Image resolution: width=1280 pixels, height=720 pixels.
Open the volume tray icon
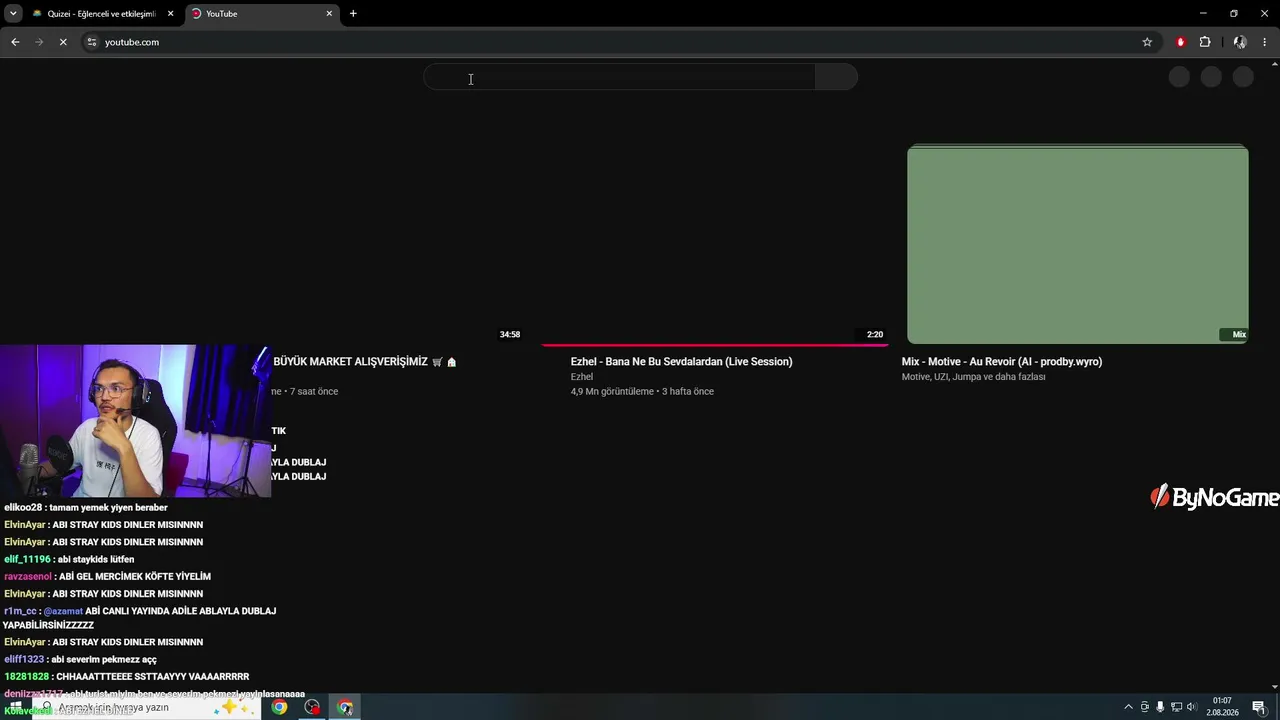(1192, 707)
